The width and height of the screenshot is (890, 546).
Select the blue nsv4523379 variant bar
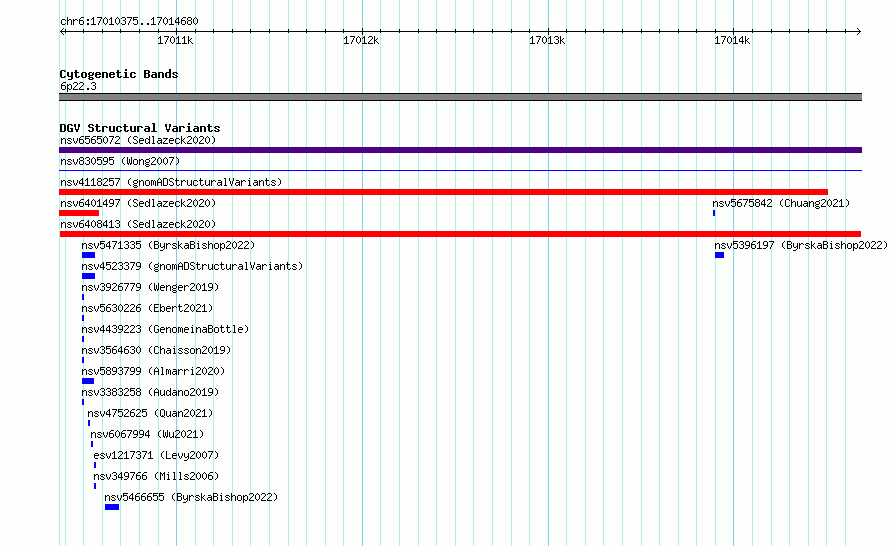(x=89, y=276)
